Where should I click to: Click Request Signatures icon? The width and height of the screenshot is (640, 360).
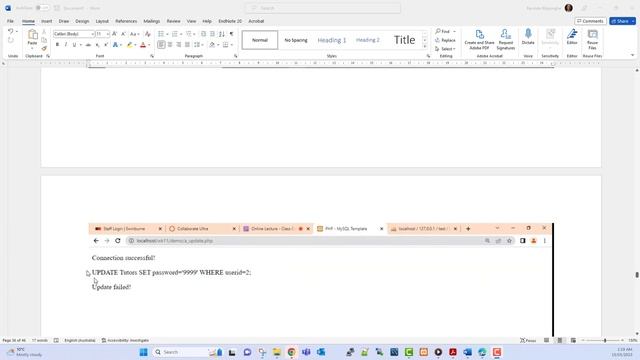click(505, 39)
